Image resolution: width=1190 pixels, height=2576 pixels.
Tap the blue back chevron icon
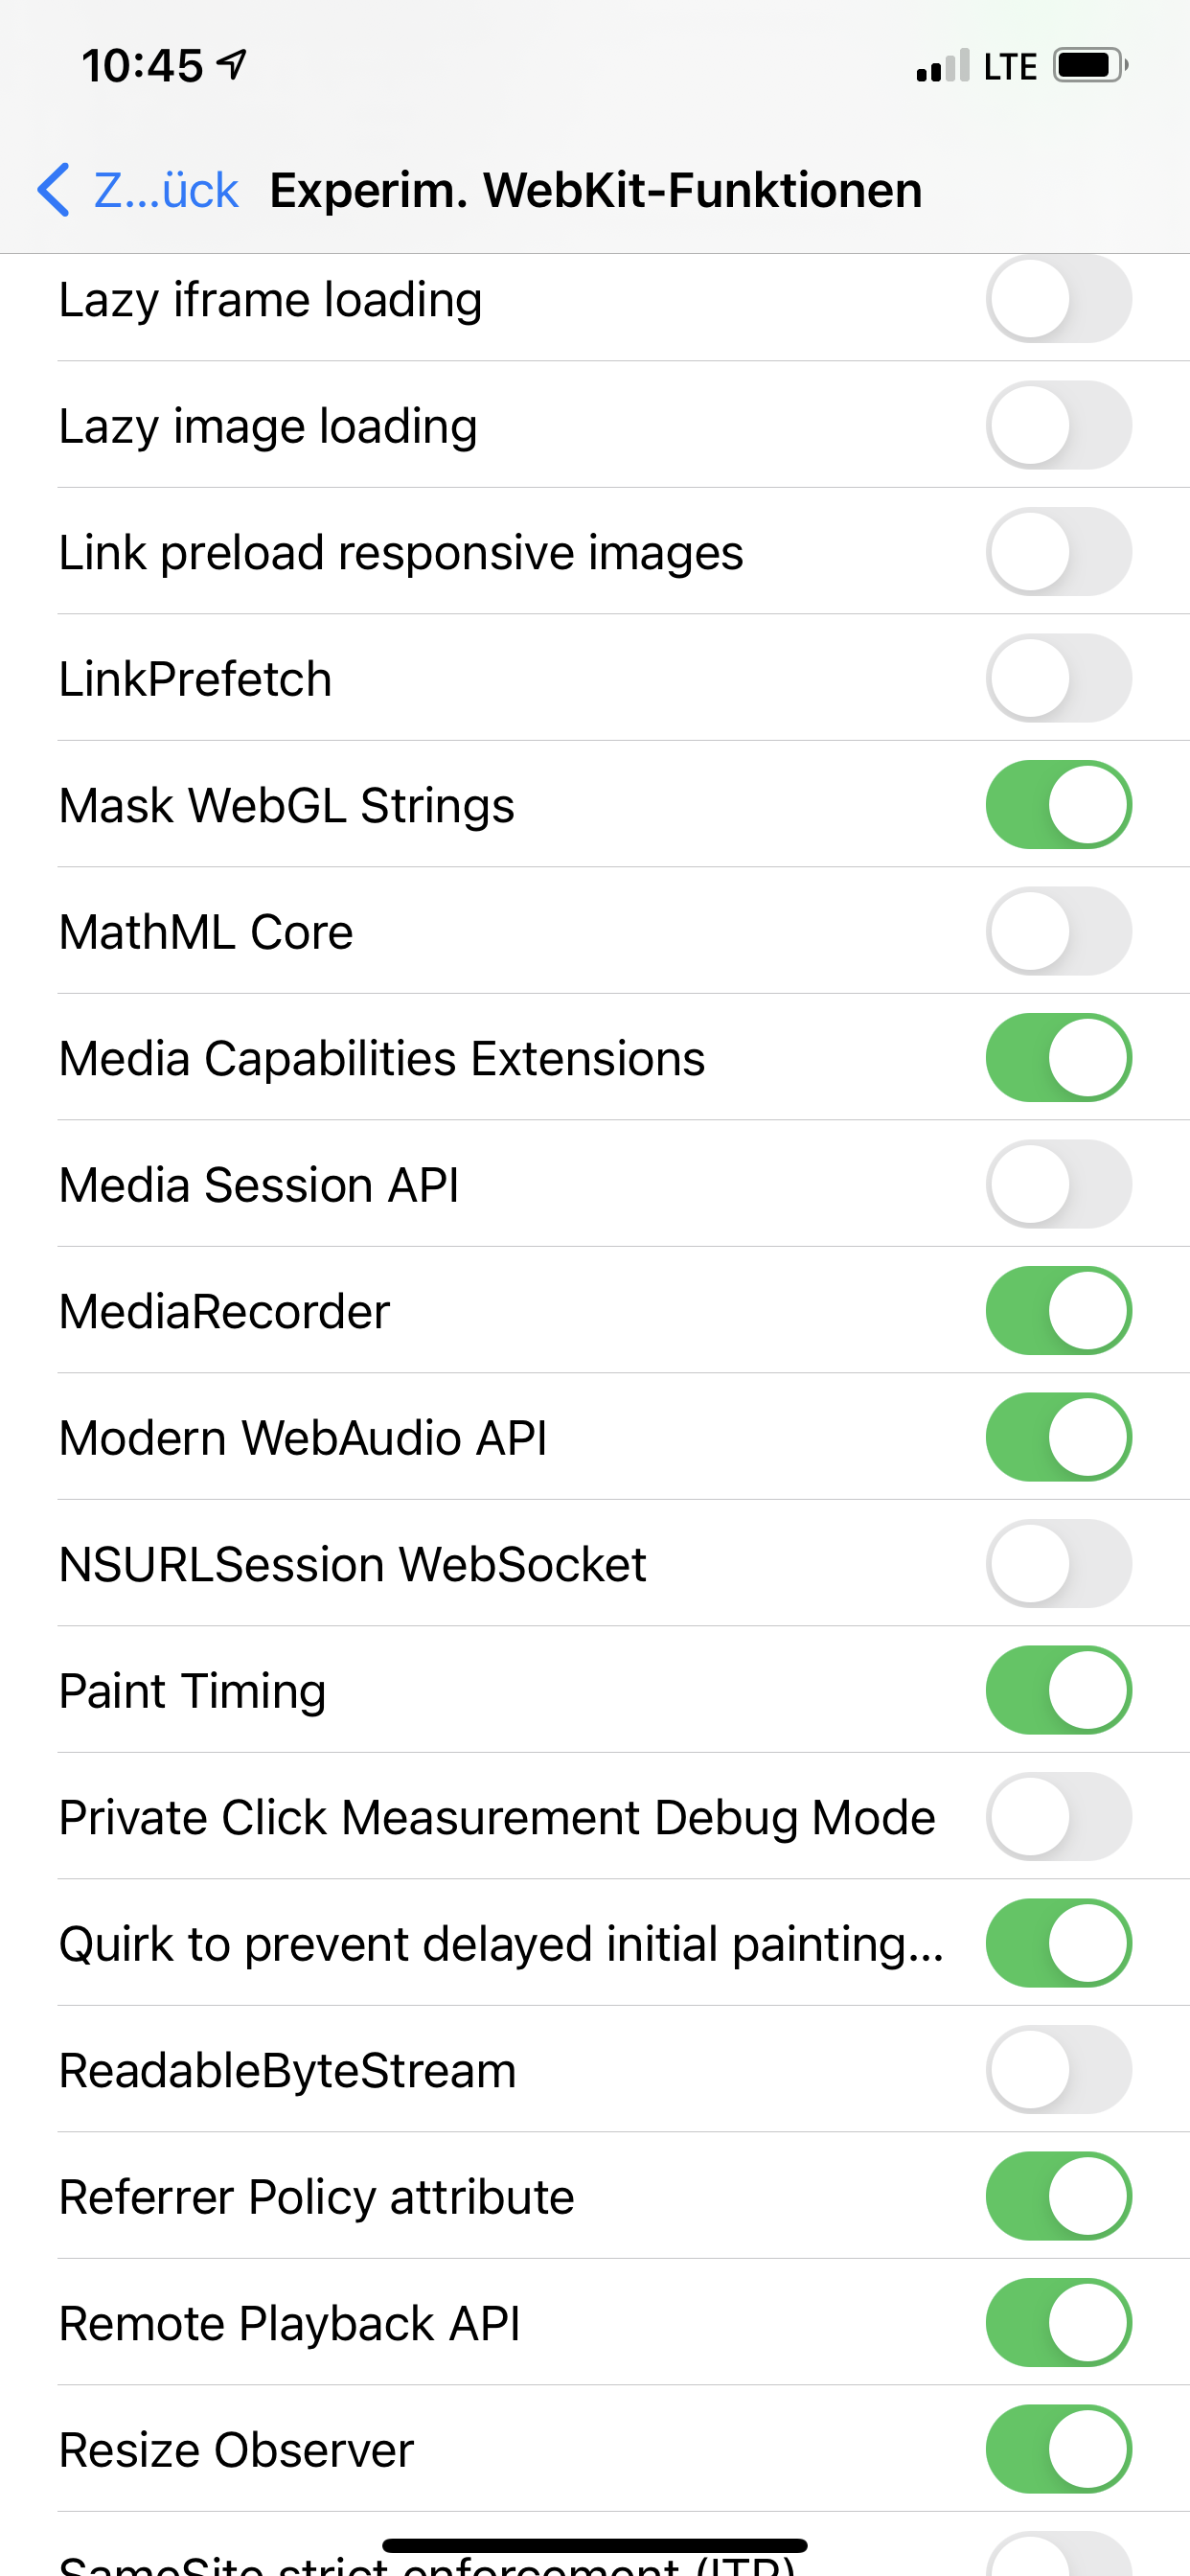(x=54, y=189)
